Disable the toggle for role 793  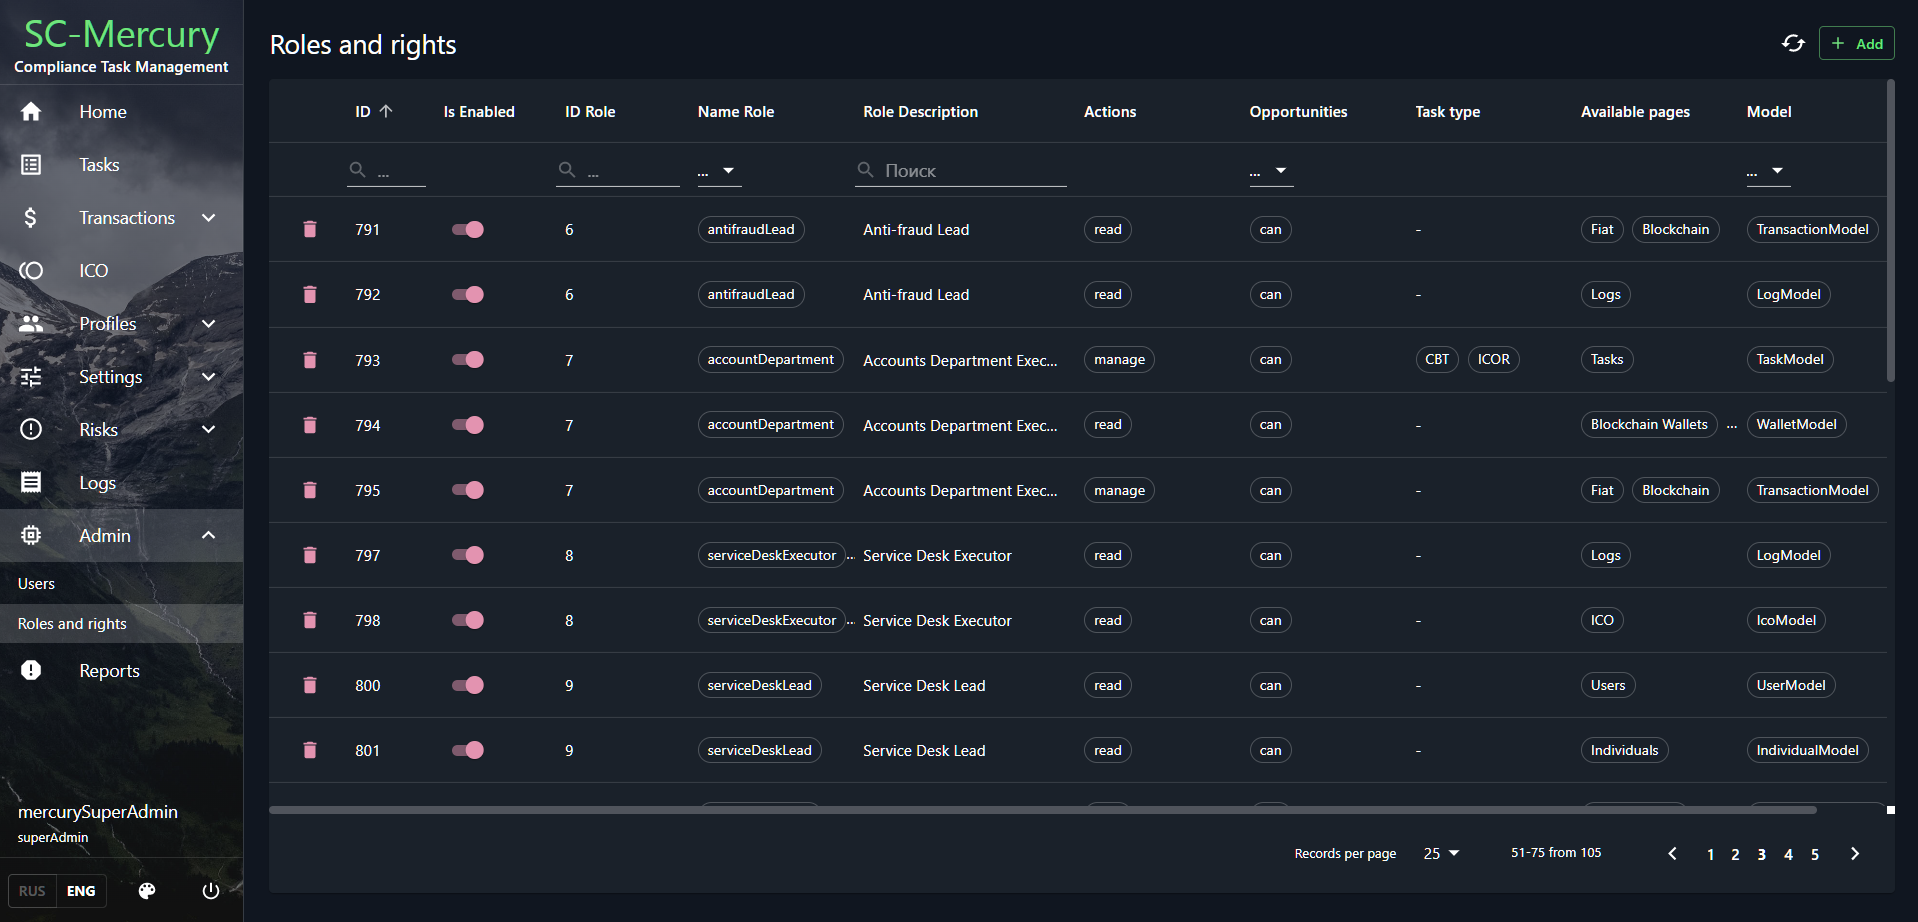(467, 360)
